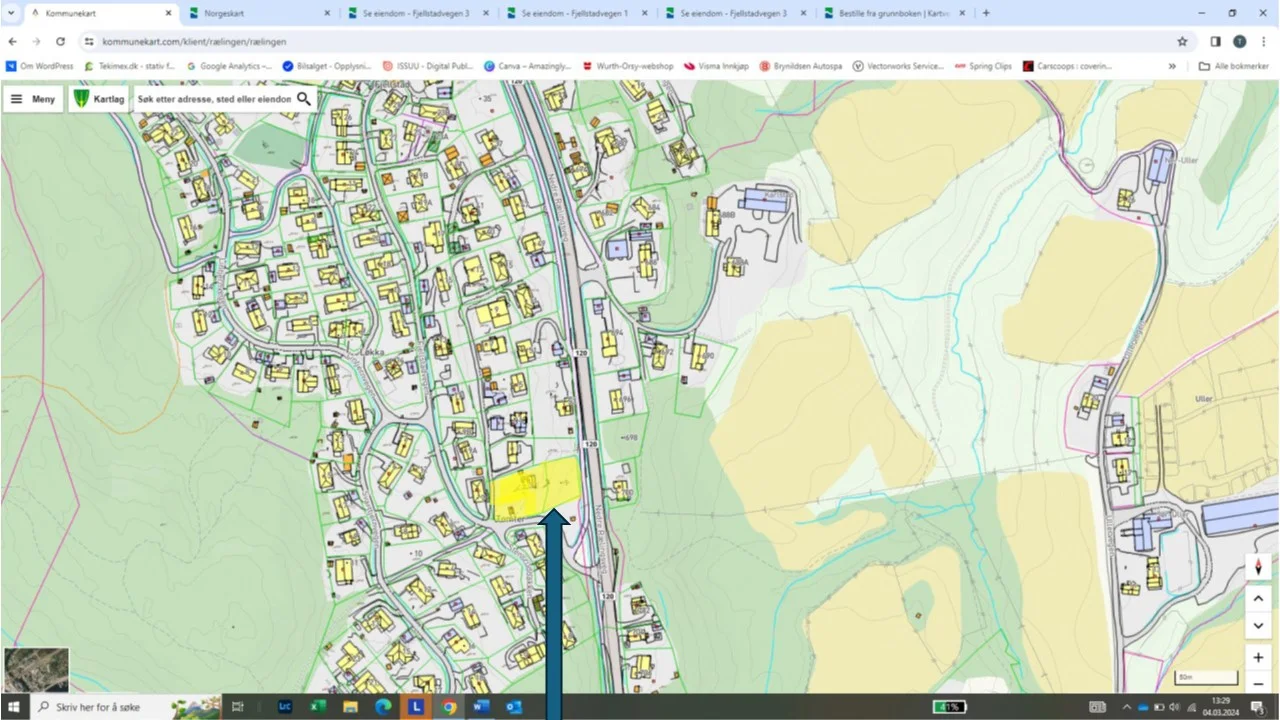The image size is (1280, 720).
Task: Click the address search magnifier icon
Action: tap(304, 99)
